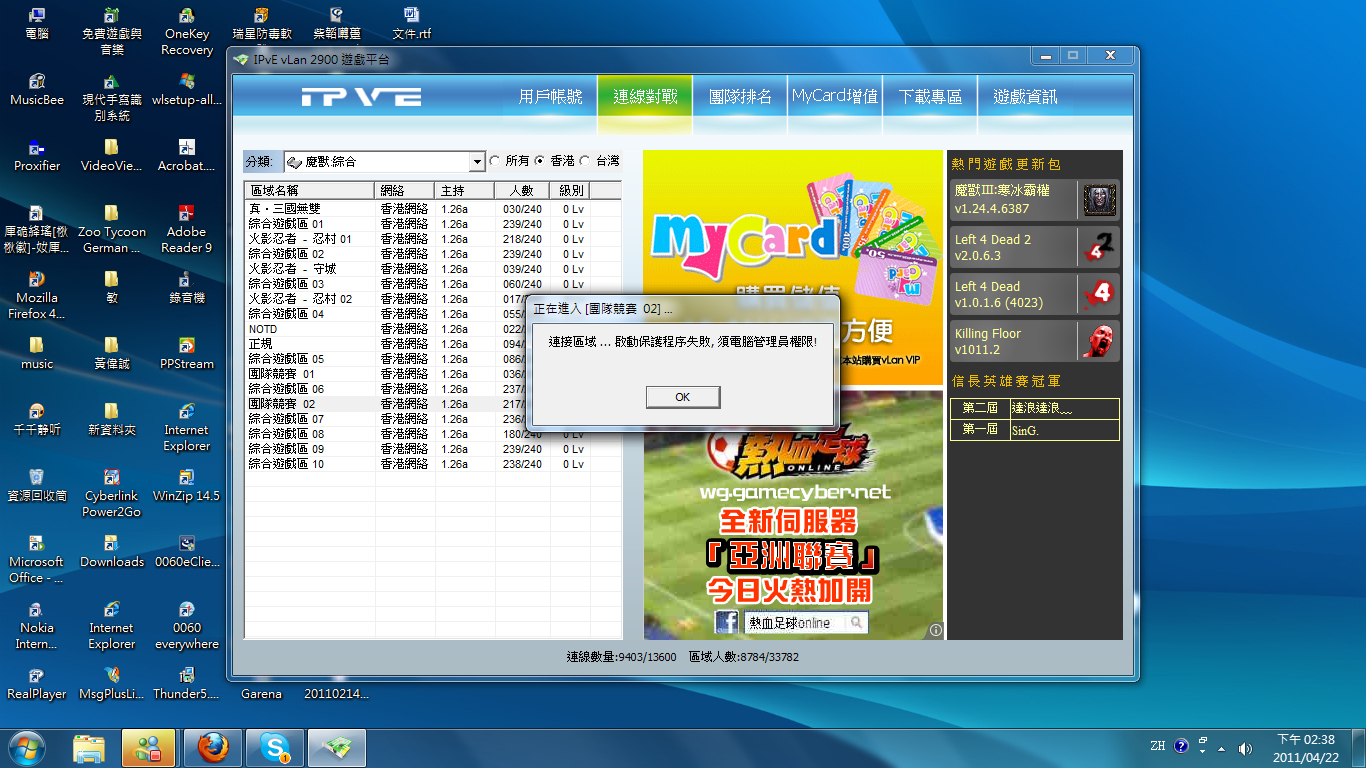The image size is (1366, 768).
Task: Click the Warcraft III update pack icon
Action: coord(1099,200)
